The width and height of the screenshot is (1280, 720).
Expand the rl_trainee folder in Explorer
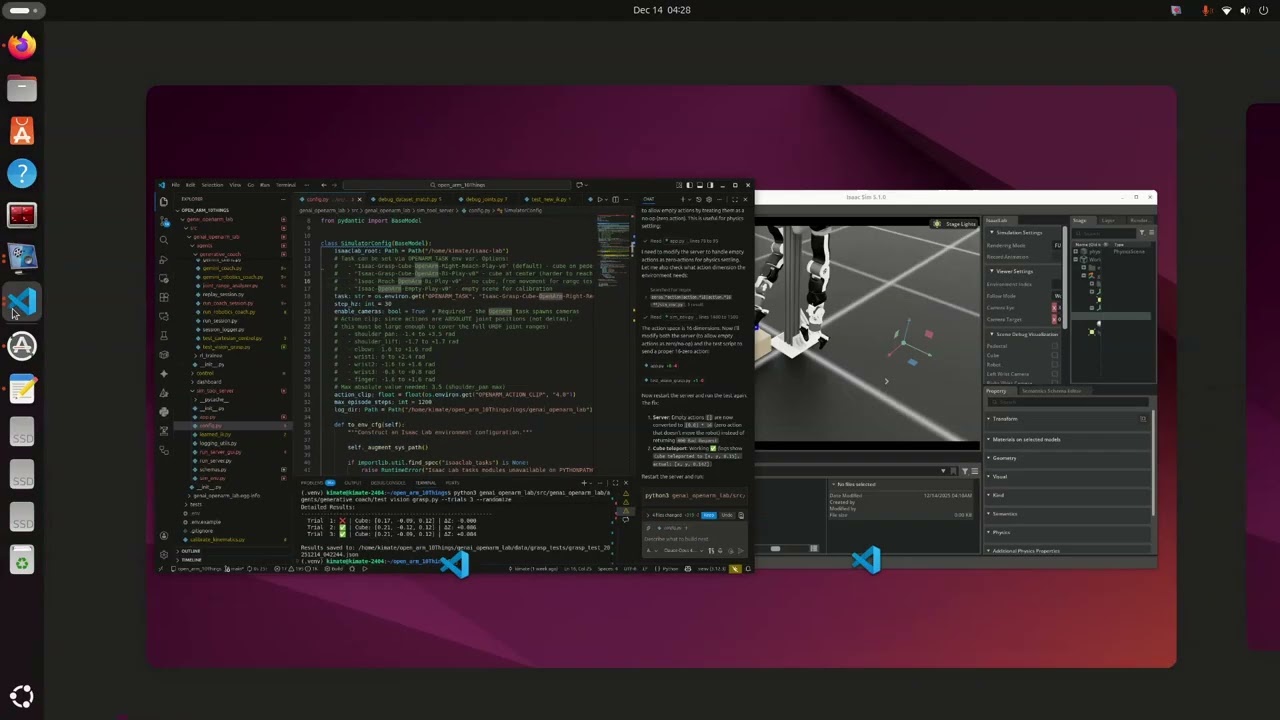tap(210, 355)
